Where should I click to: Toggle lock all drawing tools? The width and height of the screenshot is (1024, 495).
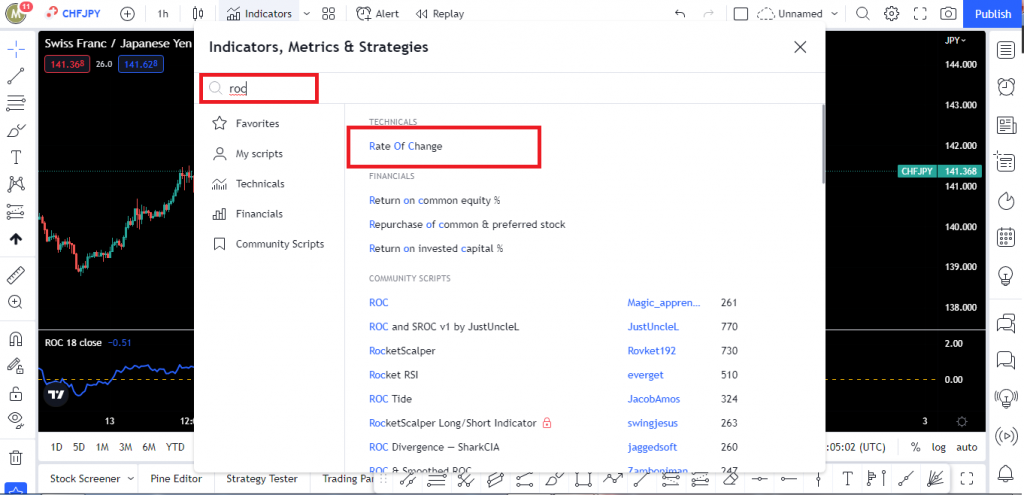(16, 393)
